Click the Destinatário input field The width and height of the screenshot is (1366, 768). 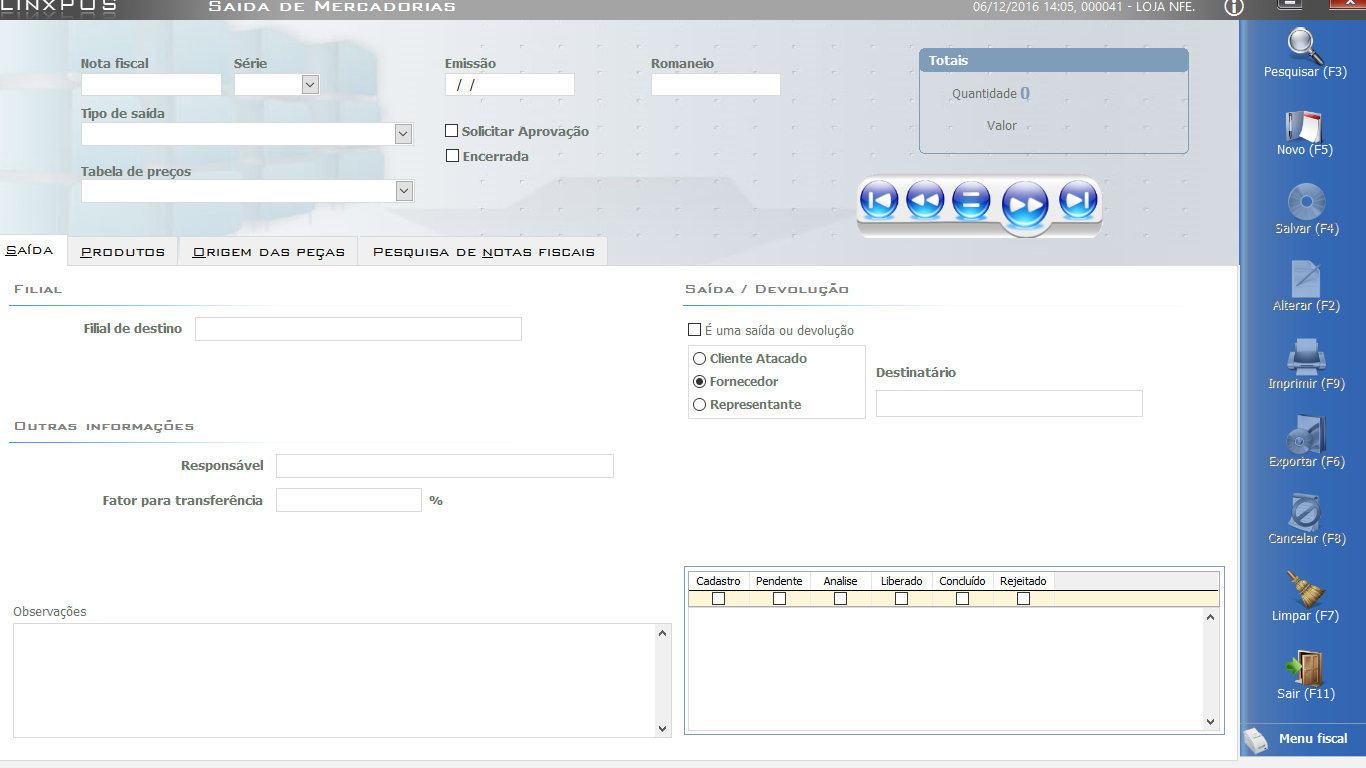pos(1009,403)
